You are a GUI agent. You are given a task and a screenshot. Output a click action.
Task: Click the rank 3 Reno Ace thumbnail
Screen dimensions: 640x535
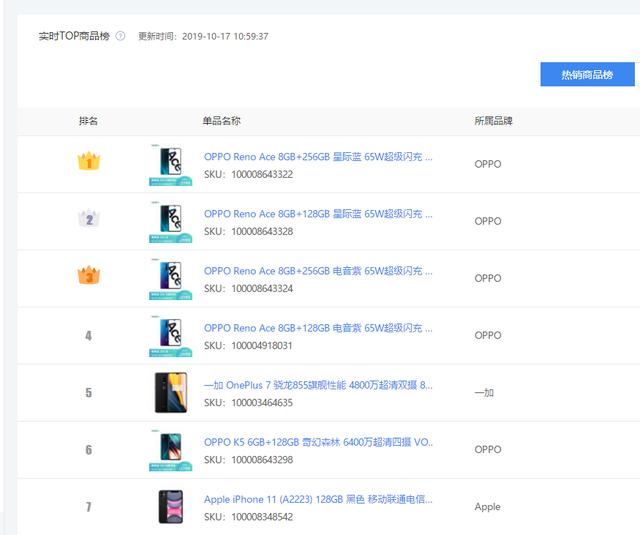coord(170,279)
